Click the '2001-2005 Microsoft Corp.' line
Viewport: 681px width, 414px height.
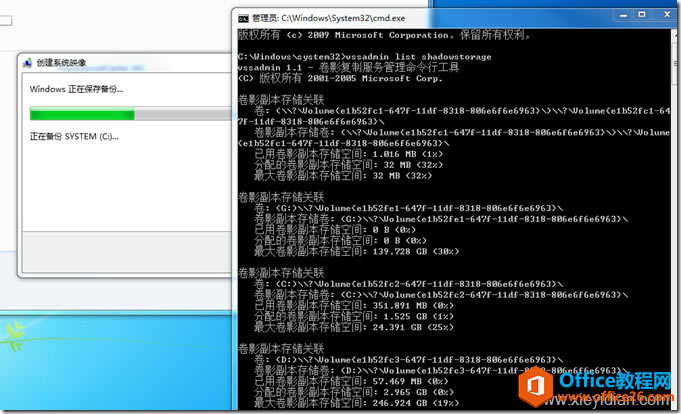point(340,78)
